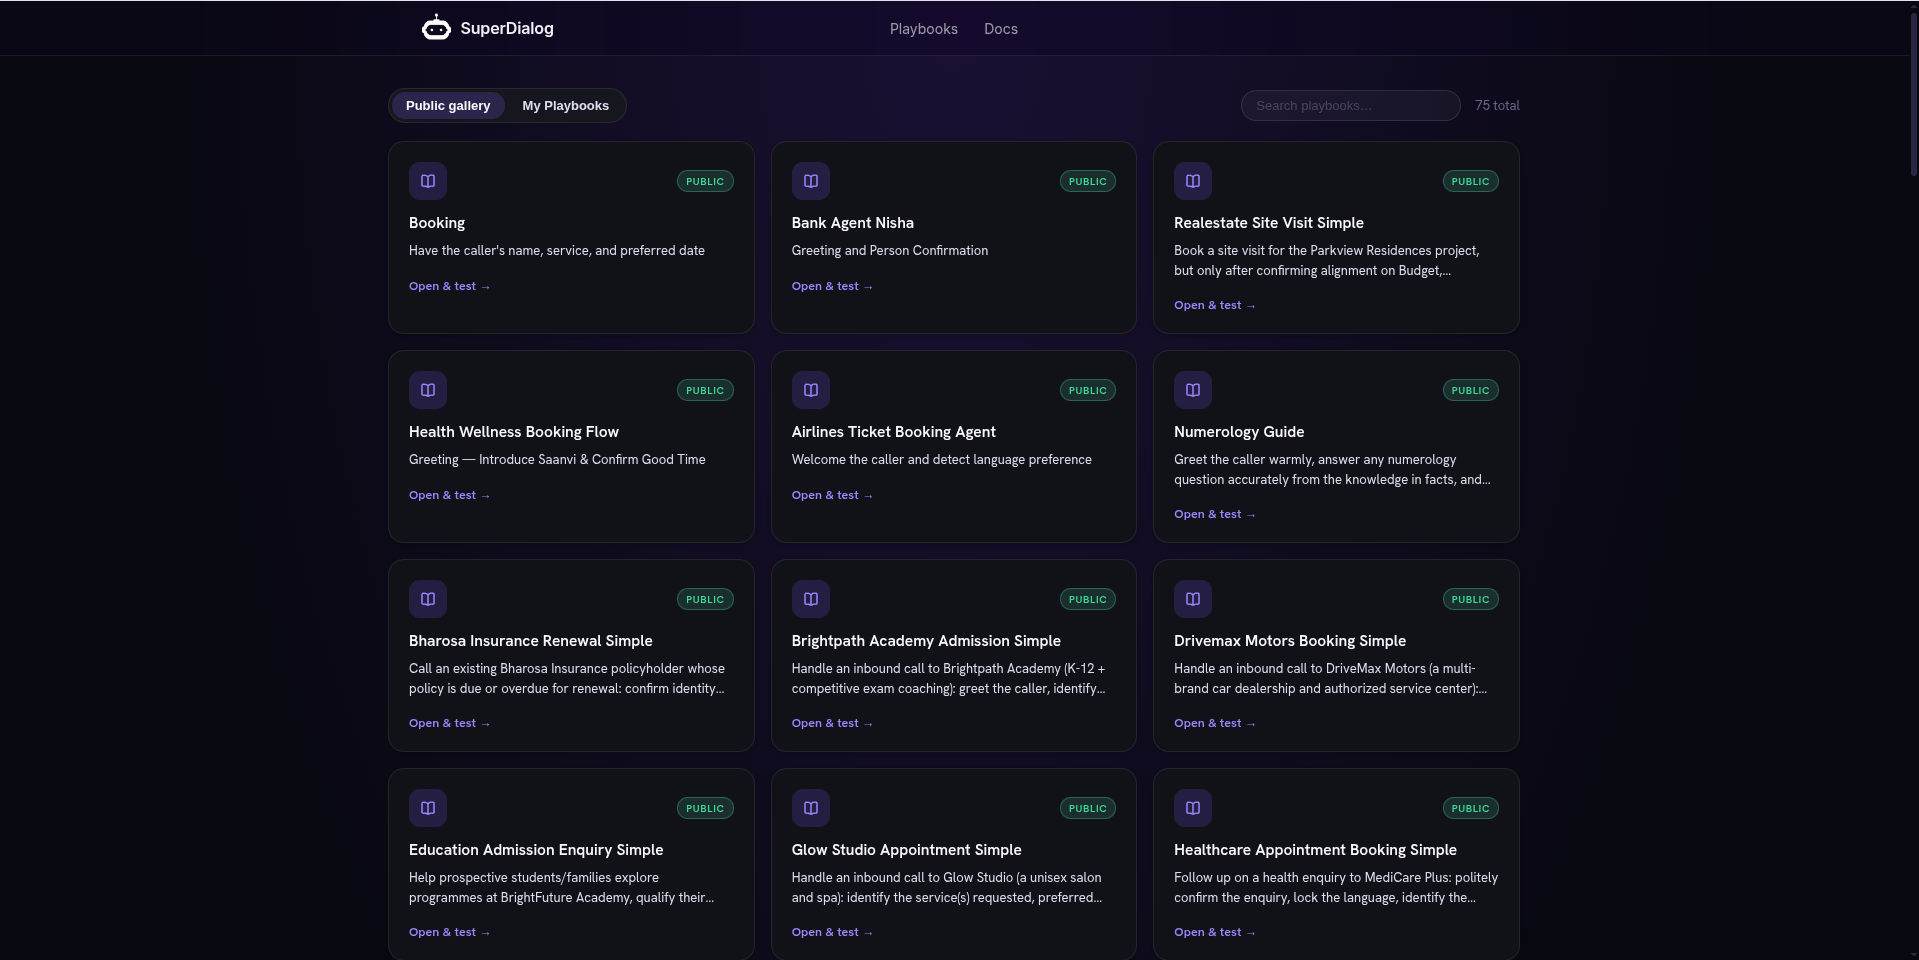Click the SuperDialog brand name
Image resolution: width=1919 pixels, height=960 pixels.
coord(507,28)
